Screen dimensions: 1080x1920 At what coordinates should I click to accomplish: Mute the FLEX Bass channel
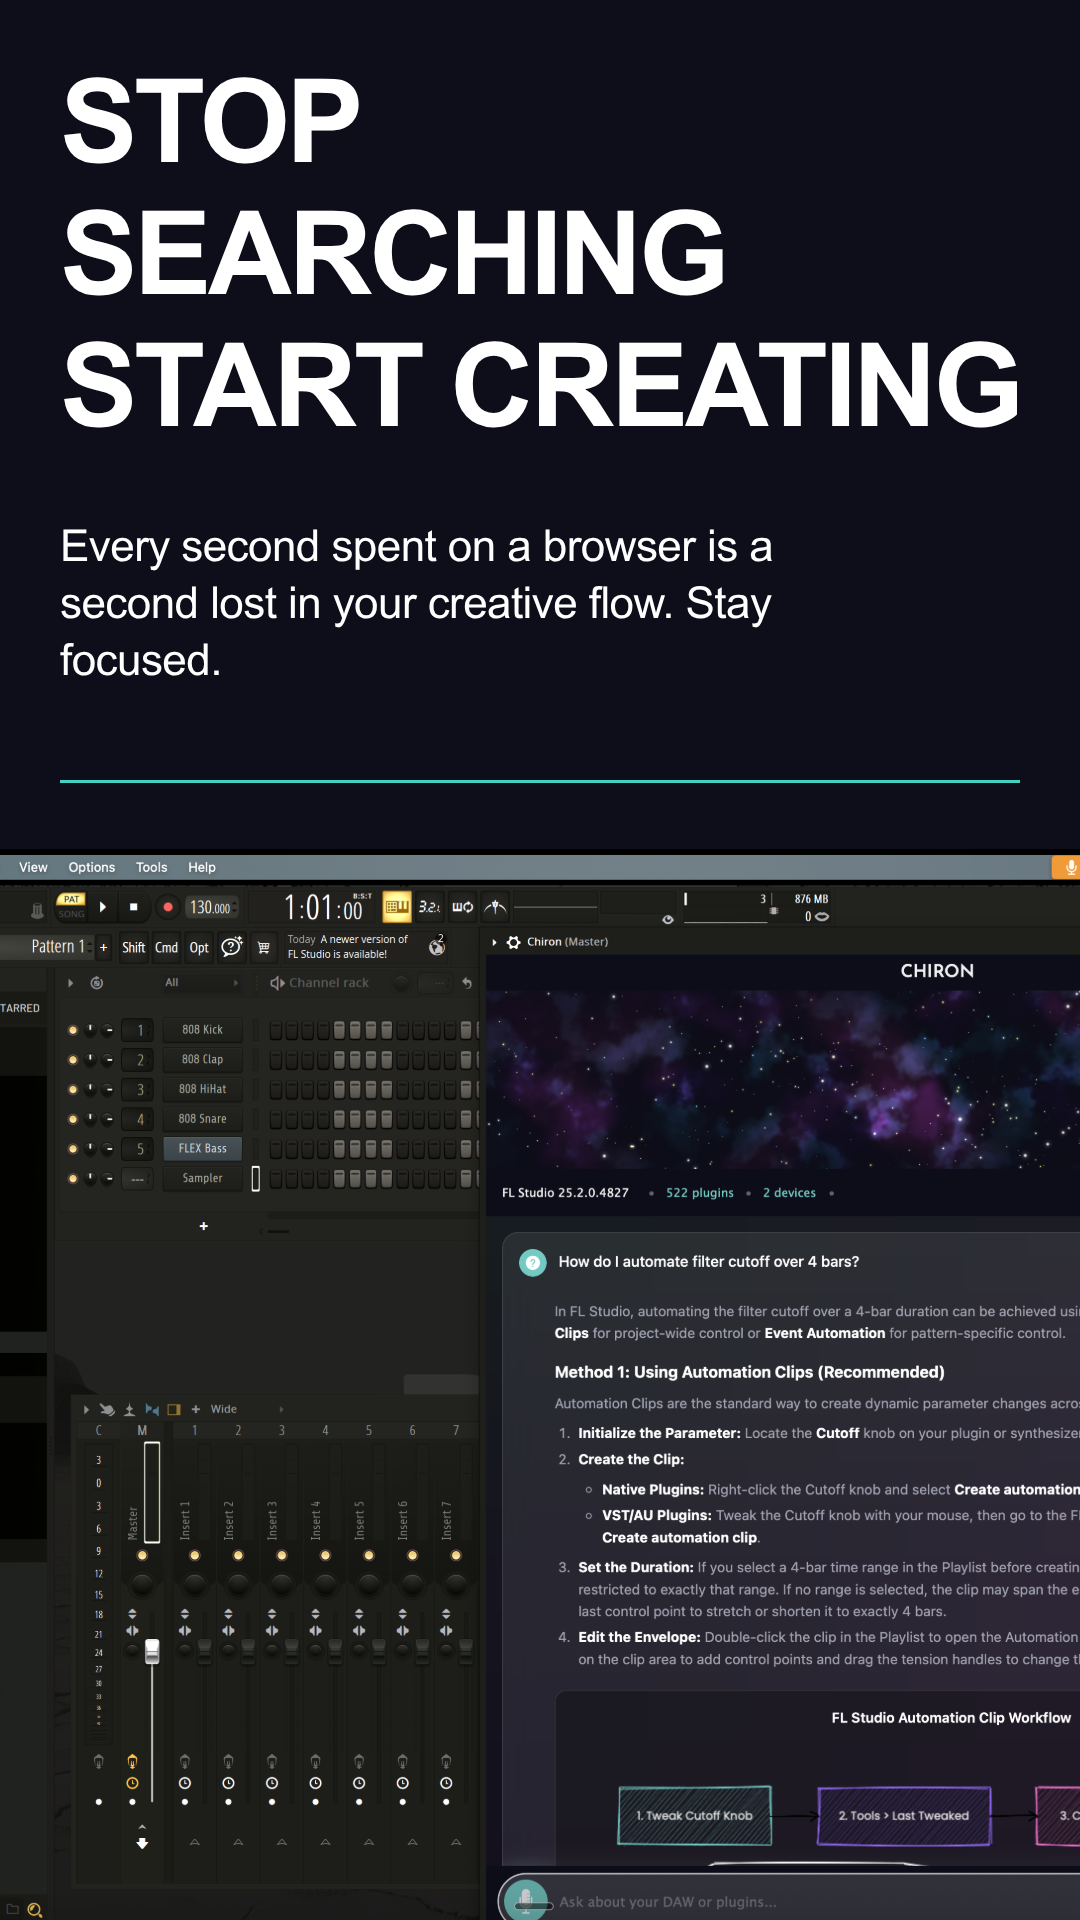tap(72, 1149)
